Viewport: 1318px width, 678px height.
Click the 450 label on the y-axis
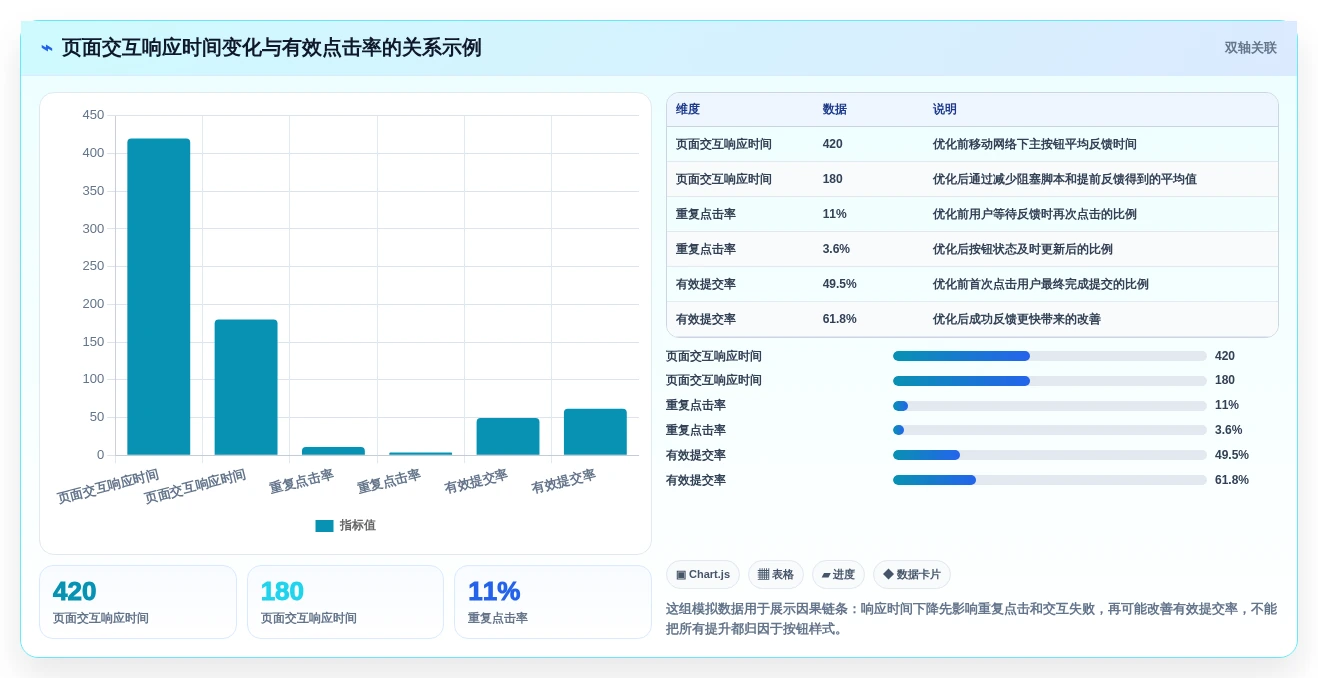pyautogui.click(x=93, y=115)
